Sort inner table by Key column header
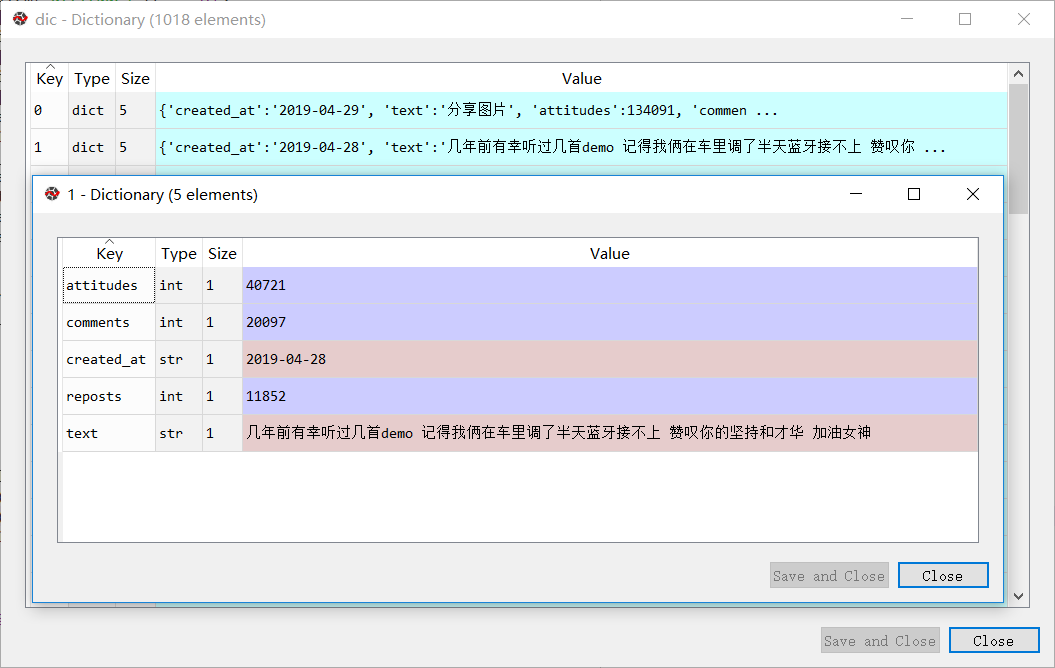The width and height of the screenshot is (1055, 668). (x=109, y=253)
